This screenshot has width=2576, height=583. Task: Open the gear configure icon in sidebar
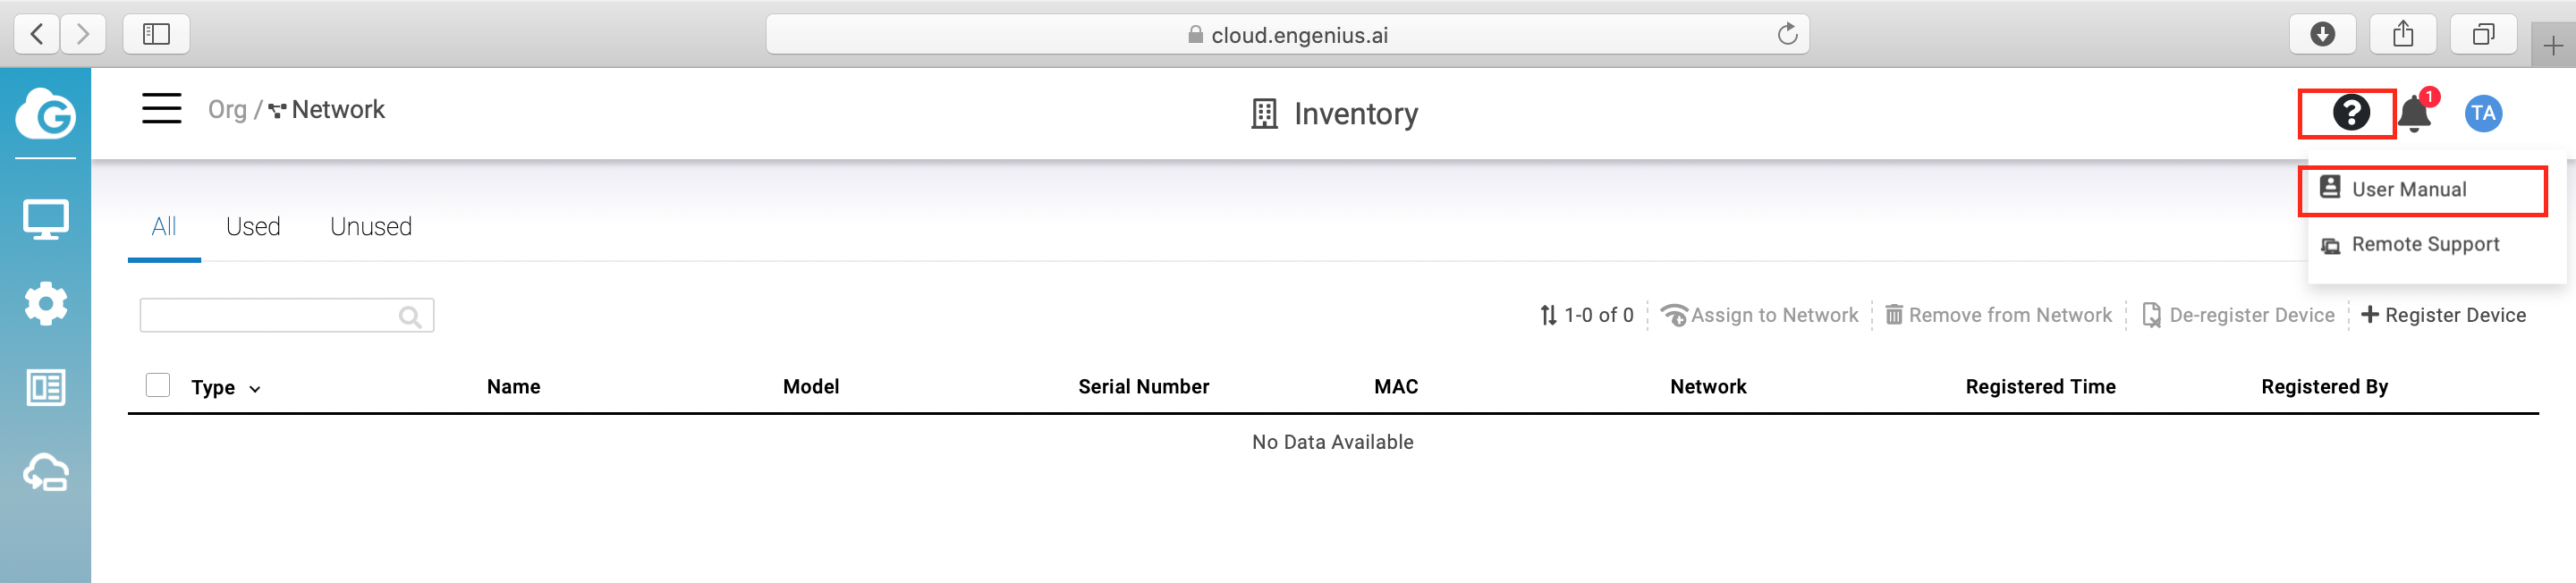pyautogui.click(x=46, y=303)
